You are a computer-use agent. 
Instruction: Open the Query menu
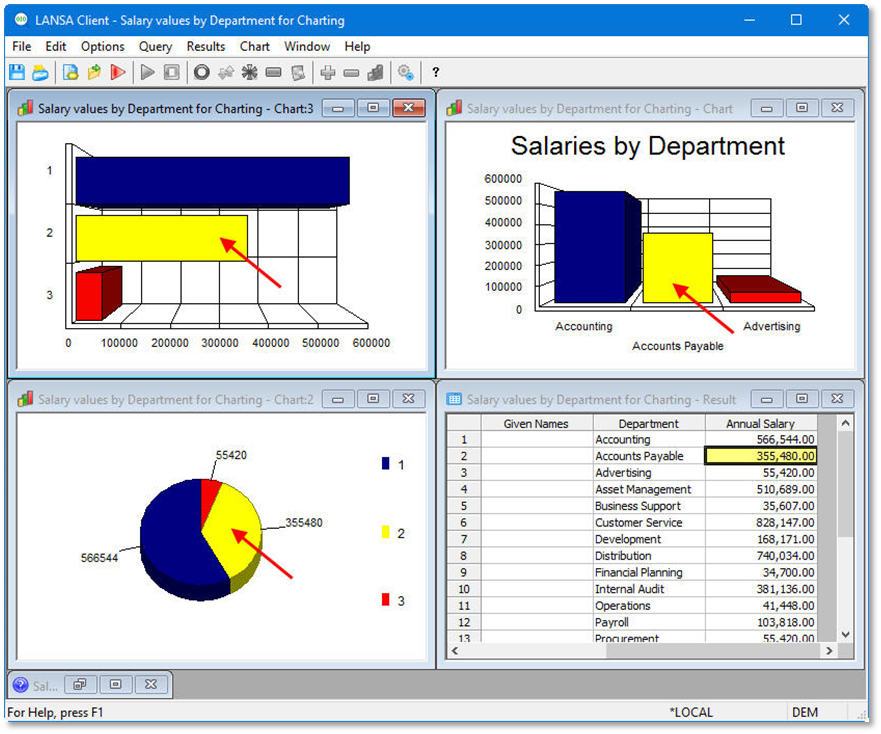pos(155,46)
